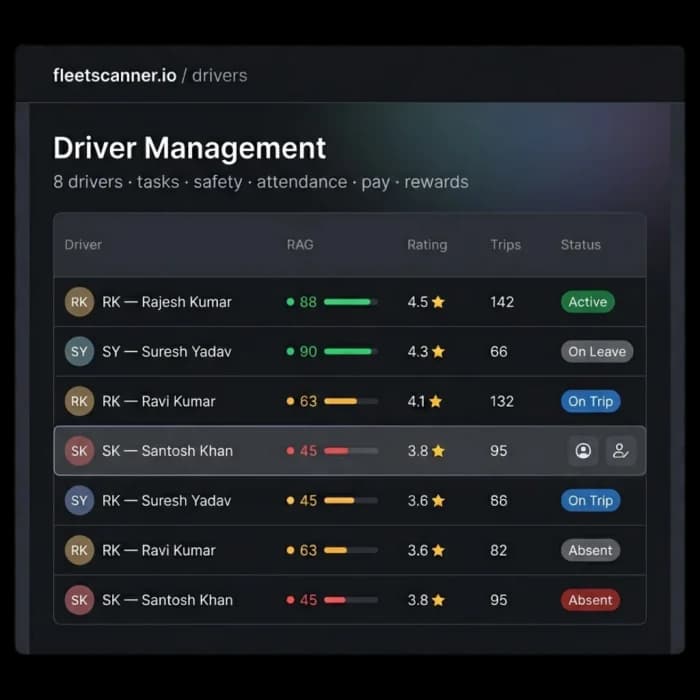This screenshot has width=700, height=700.
Task: Click SK avatar in Santosh Khan's red Absent row
Action: [79, 600]
